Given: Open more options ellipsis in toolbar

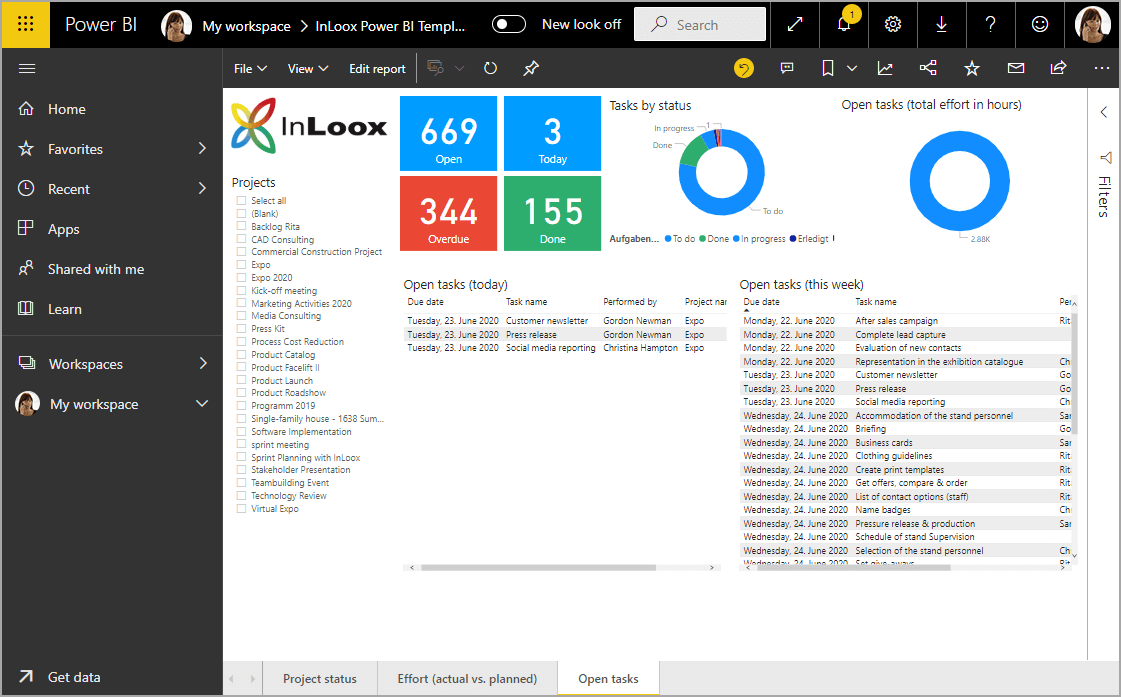Looking at the screenshot, I should coord(1101,69).
